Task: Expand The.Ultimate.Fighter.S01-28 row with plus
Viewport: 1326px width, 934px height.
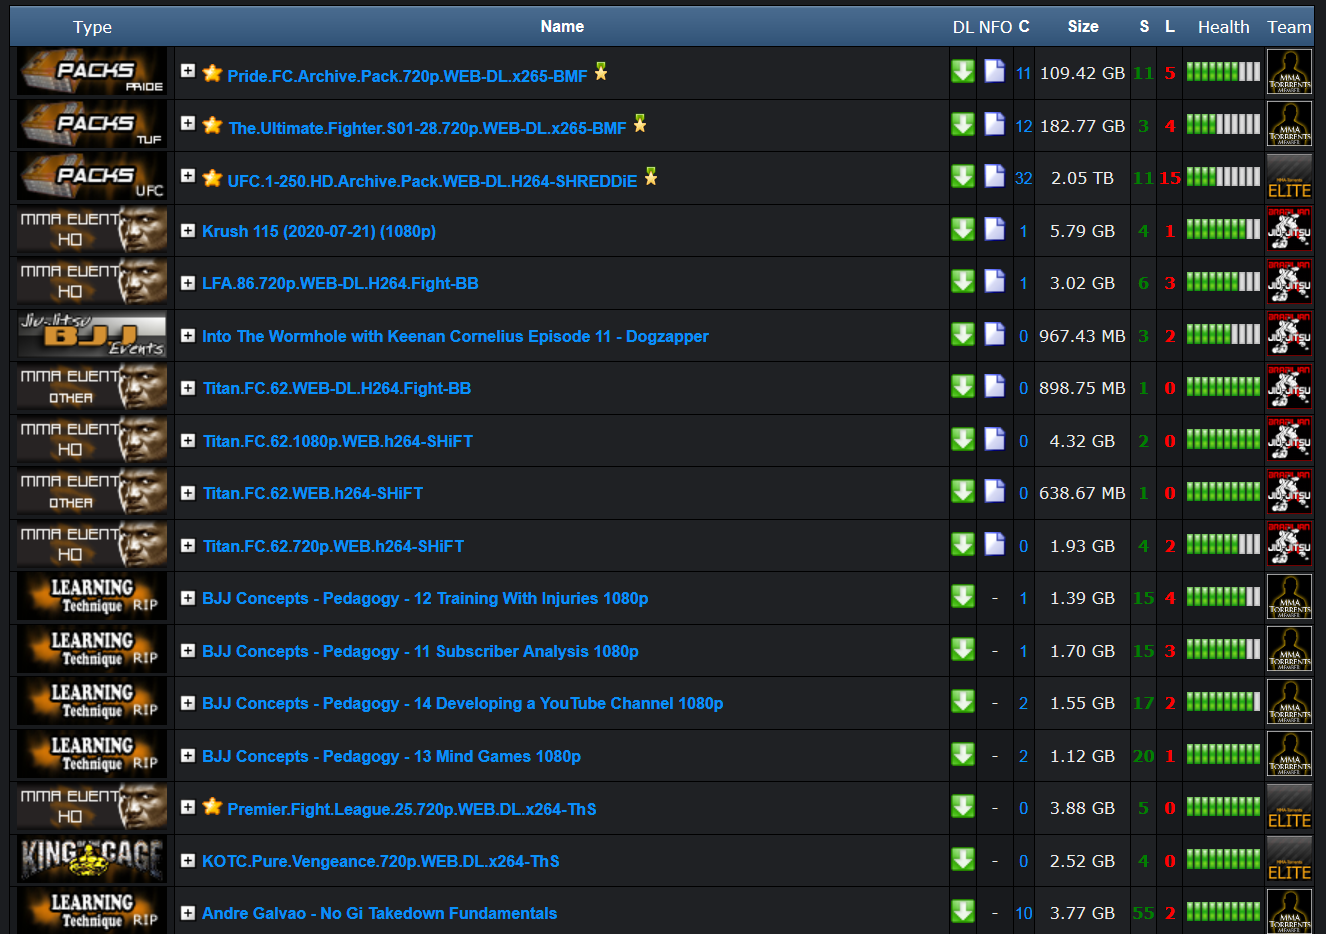Action: (188, 123)
